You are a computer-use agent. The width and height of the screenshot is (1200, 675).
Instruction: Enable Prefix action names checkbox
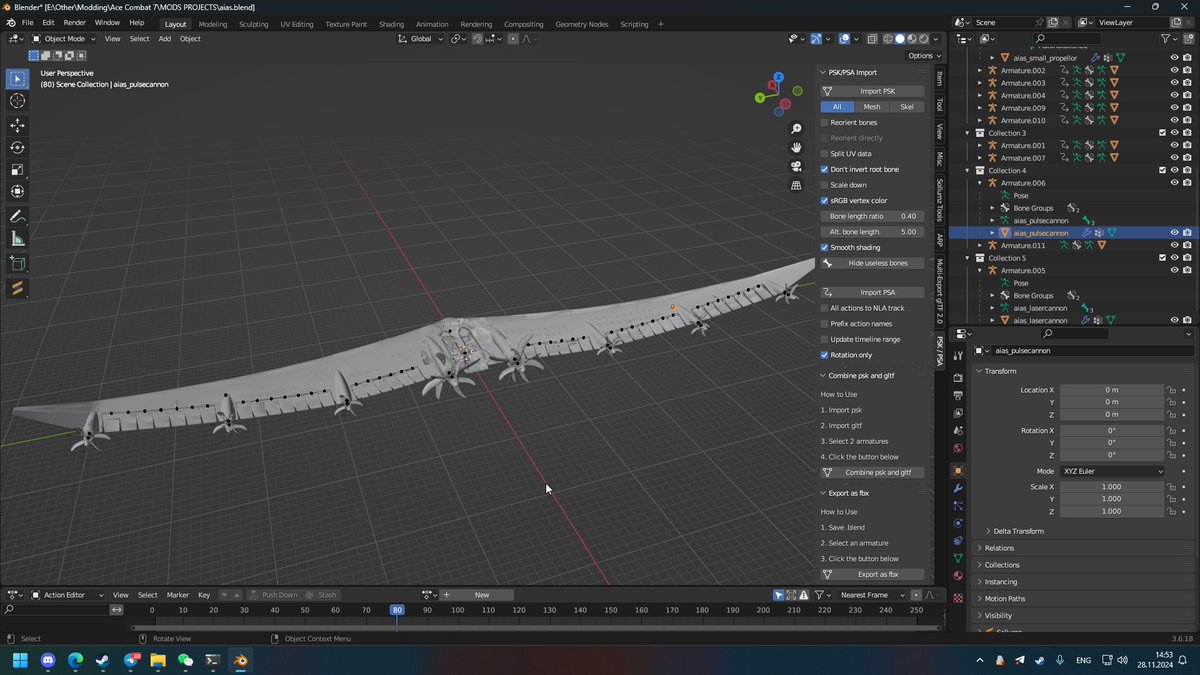tap(824, 324)
